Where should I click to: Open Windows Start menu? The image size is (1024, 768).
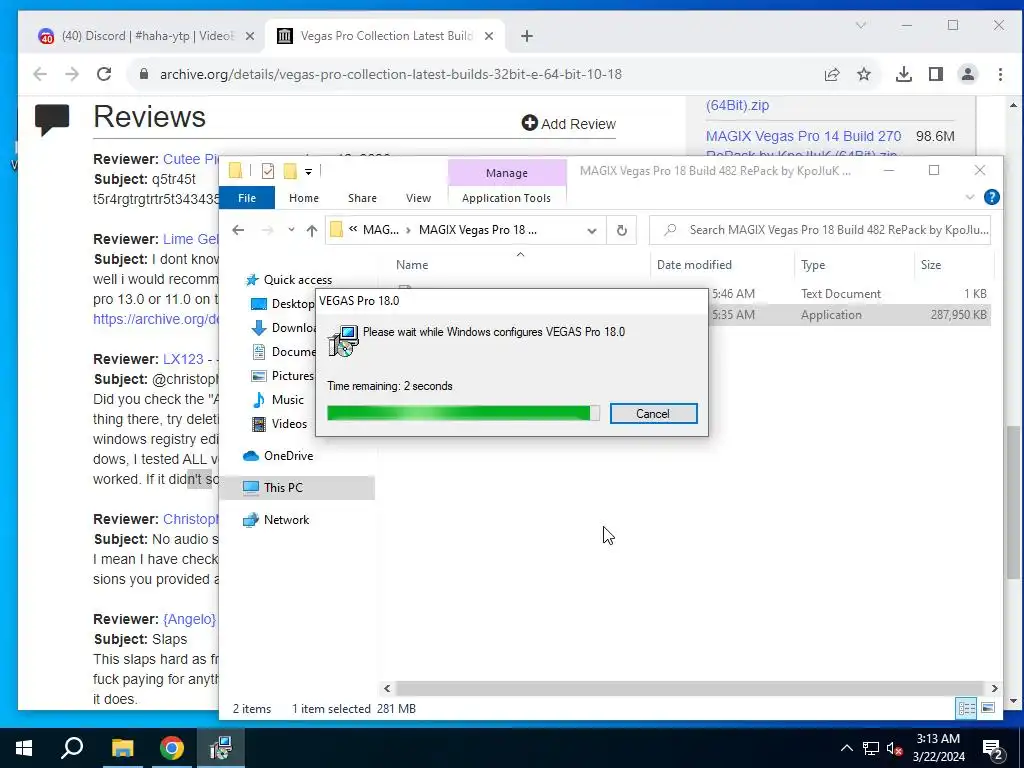pos(24,748)
